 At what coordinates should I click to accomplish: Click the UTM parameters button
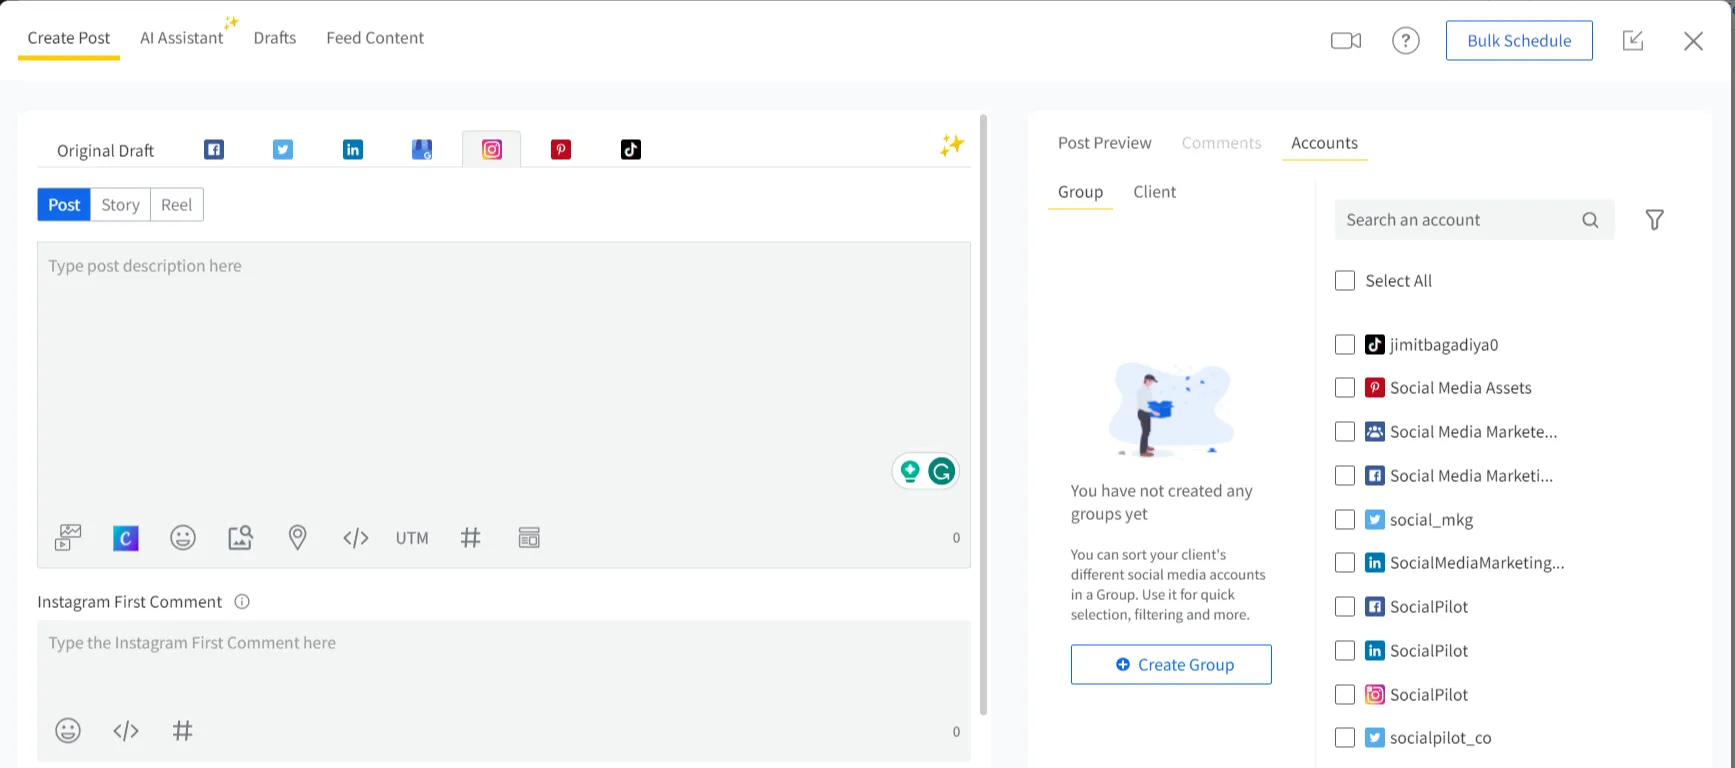coord(412,538)
